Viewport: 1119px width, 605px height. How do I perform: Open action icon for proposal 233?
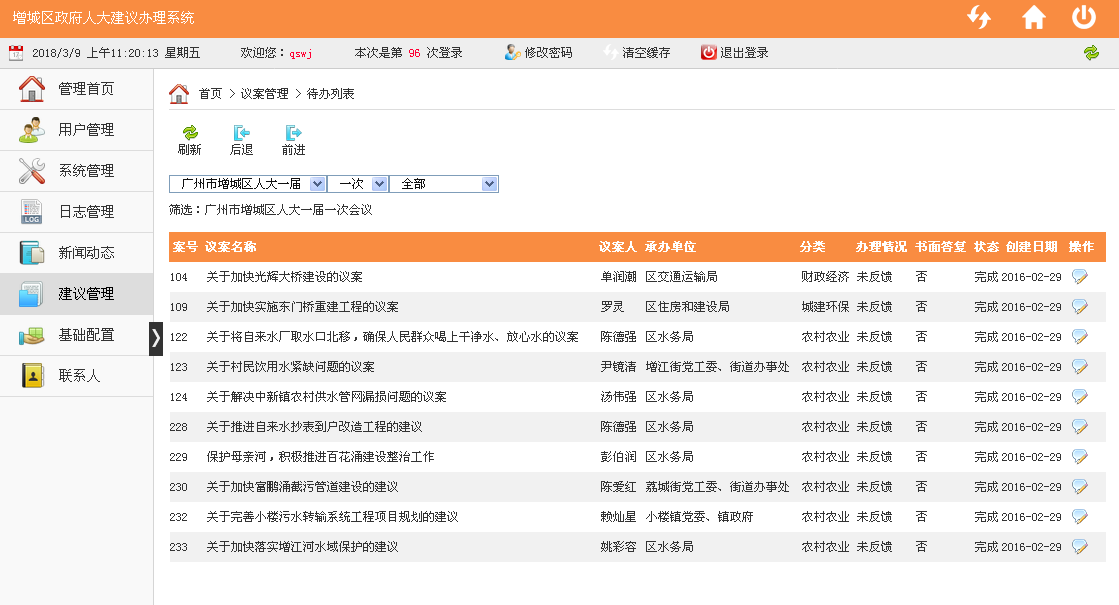click(x=1080, y=546)
